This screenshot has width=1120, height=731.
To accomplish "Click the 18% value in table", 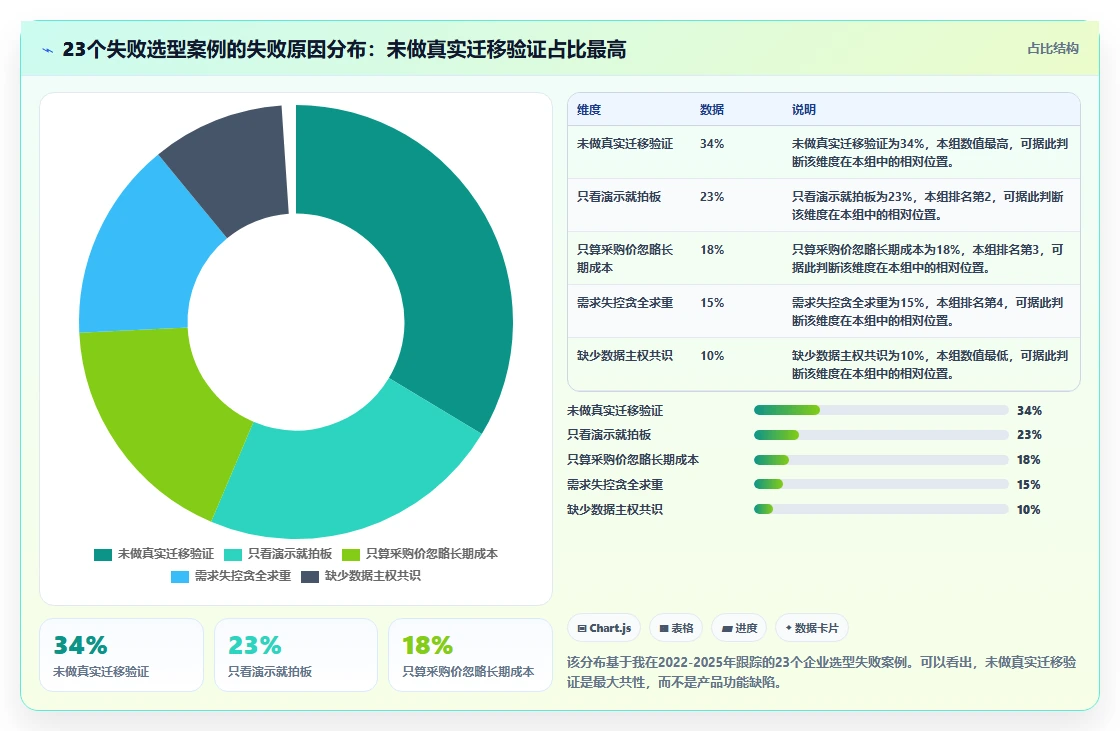I will [x=712, y=249].
